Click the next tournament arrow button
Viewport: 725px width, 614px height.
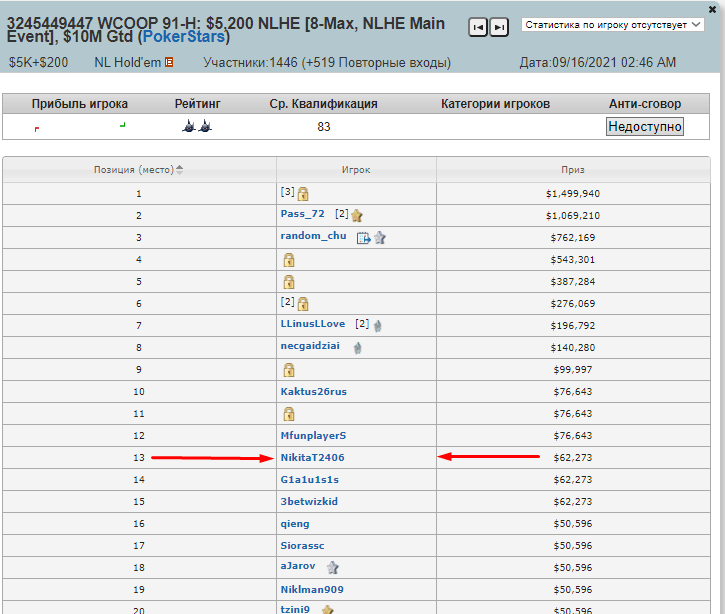pyautogui.click(x=499, y=27)
